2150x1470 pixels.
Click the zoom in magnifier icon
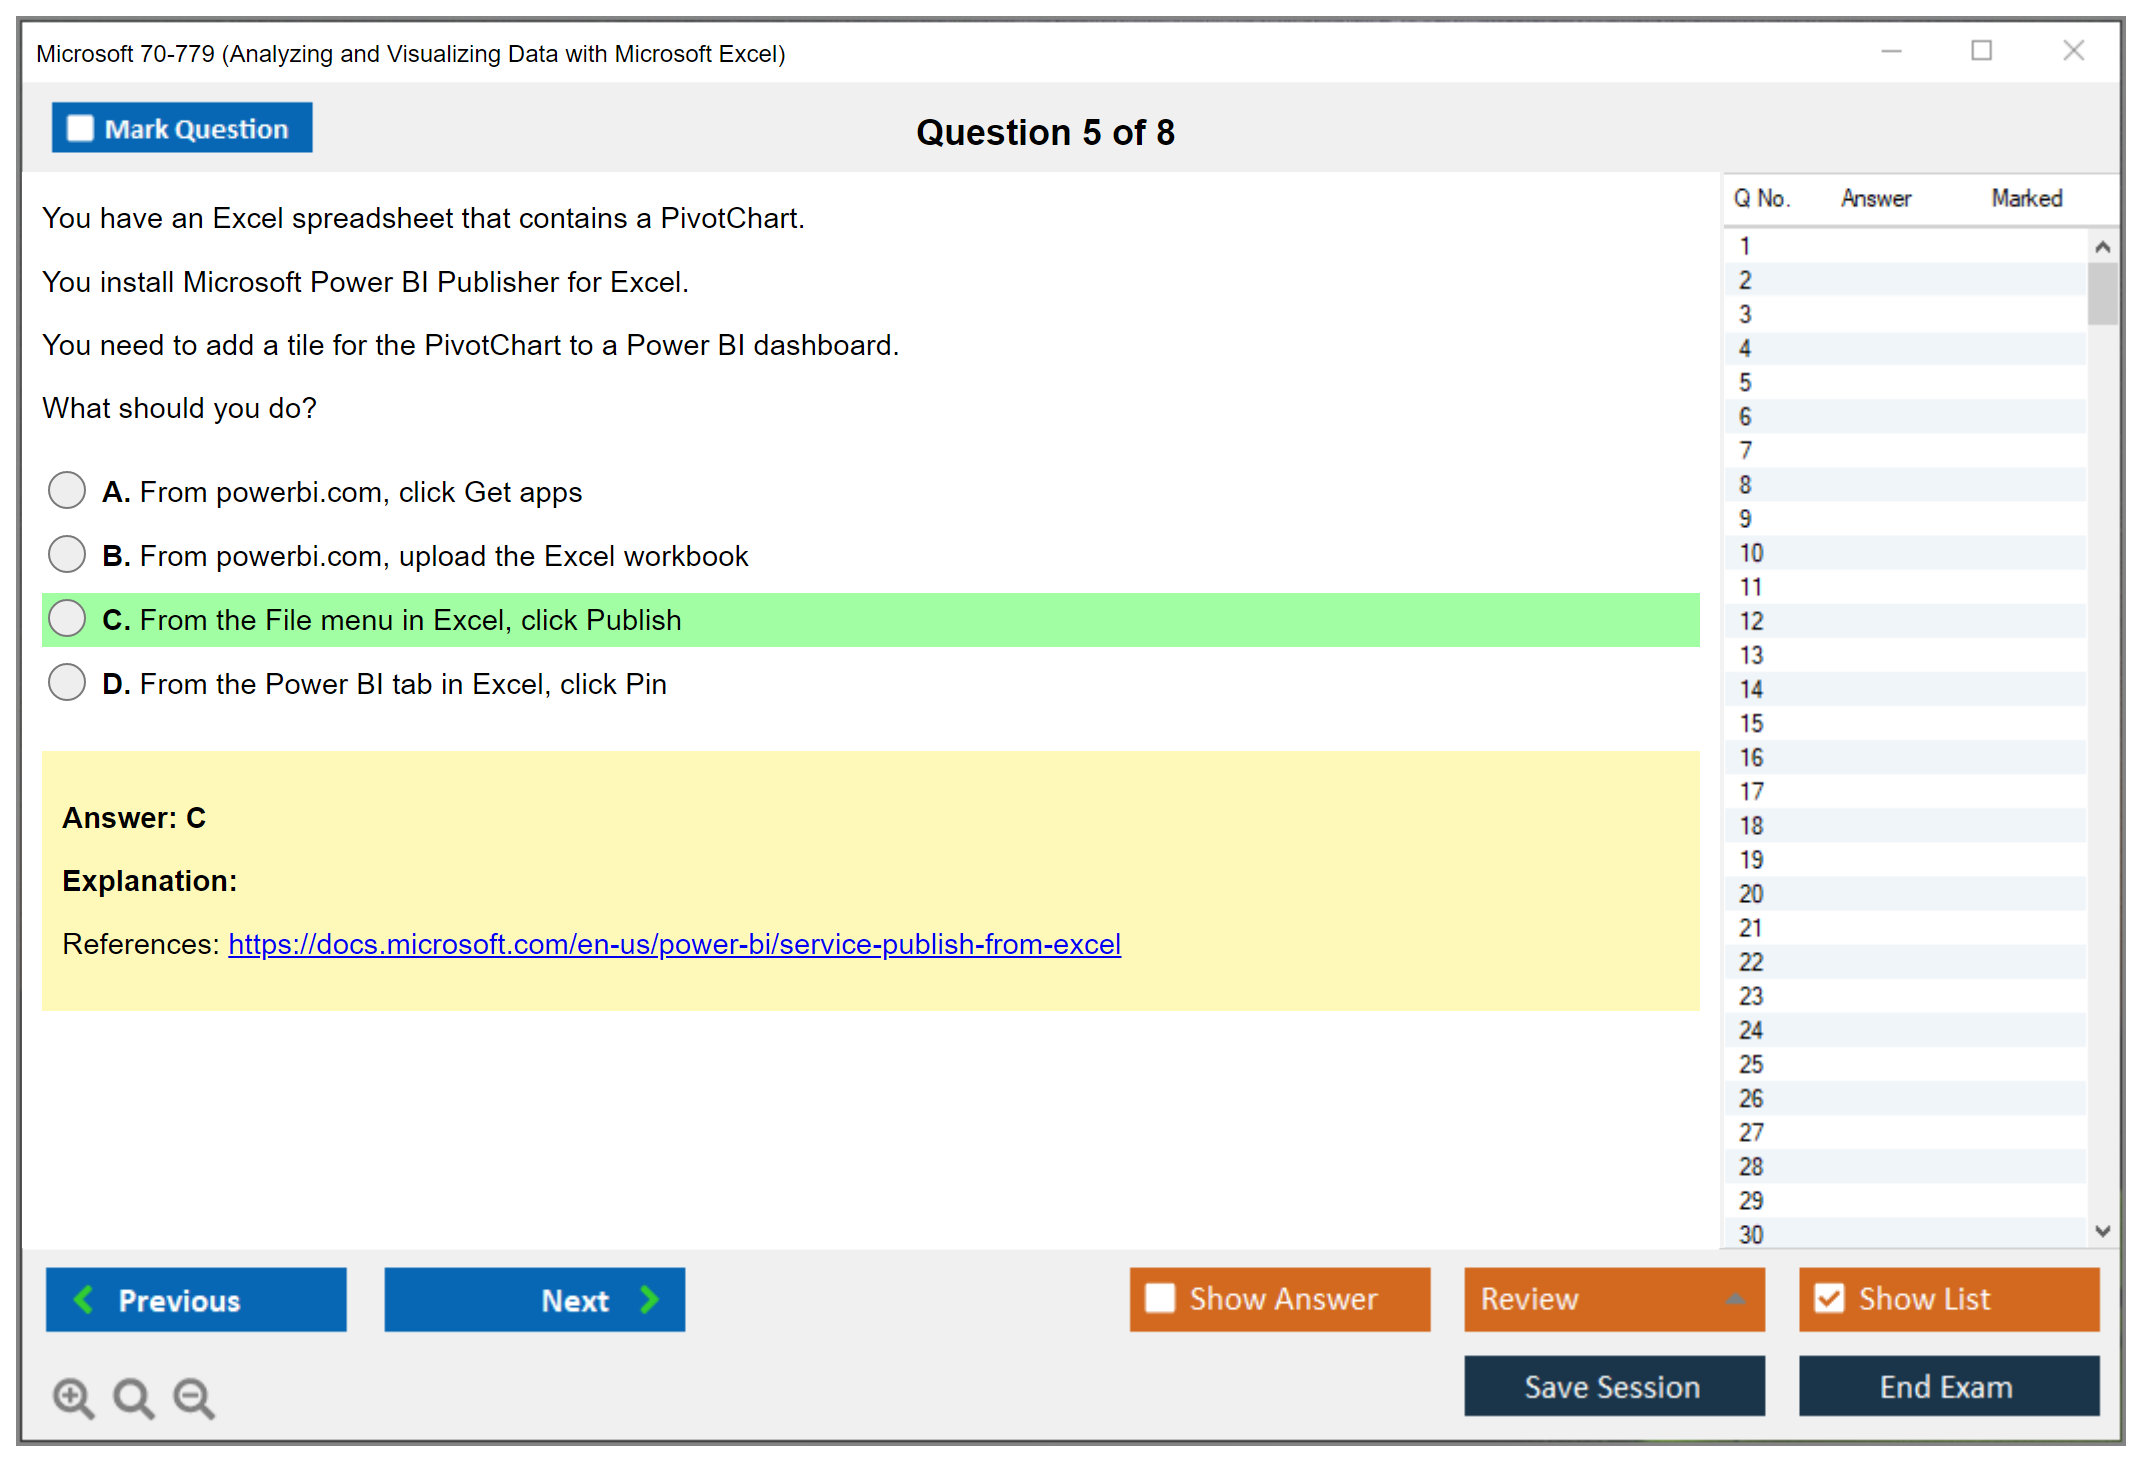tap(73, 1397)
